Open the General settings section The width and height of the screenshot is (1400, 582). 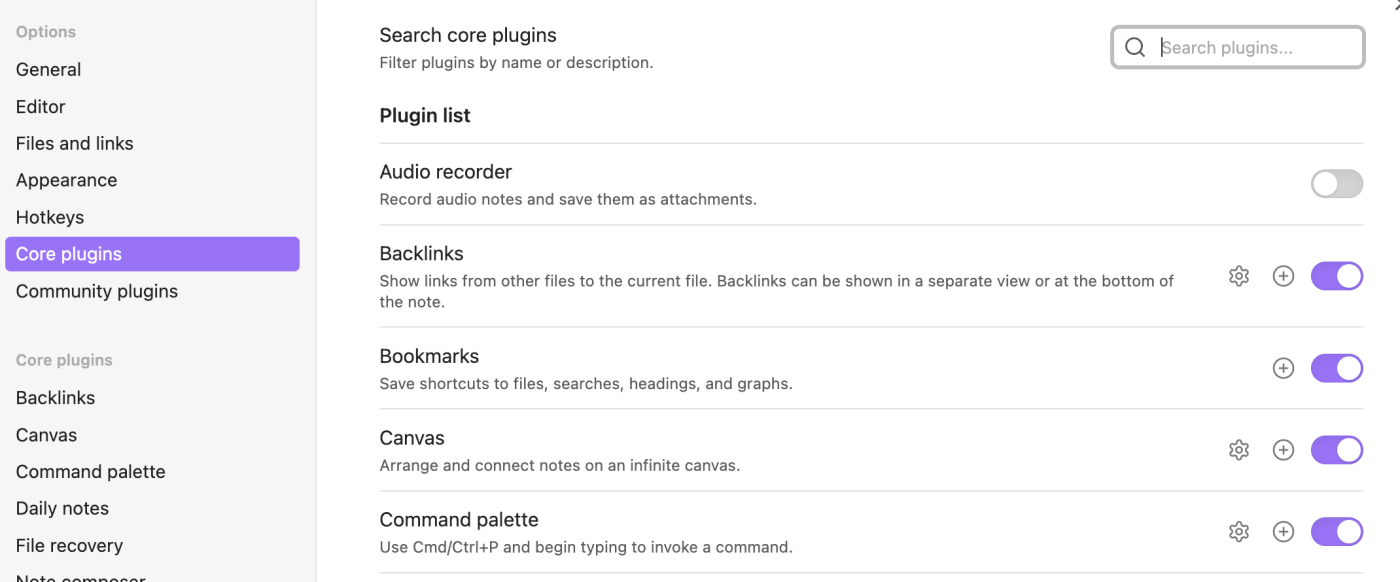48,69
